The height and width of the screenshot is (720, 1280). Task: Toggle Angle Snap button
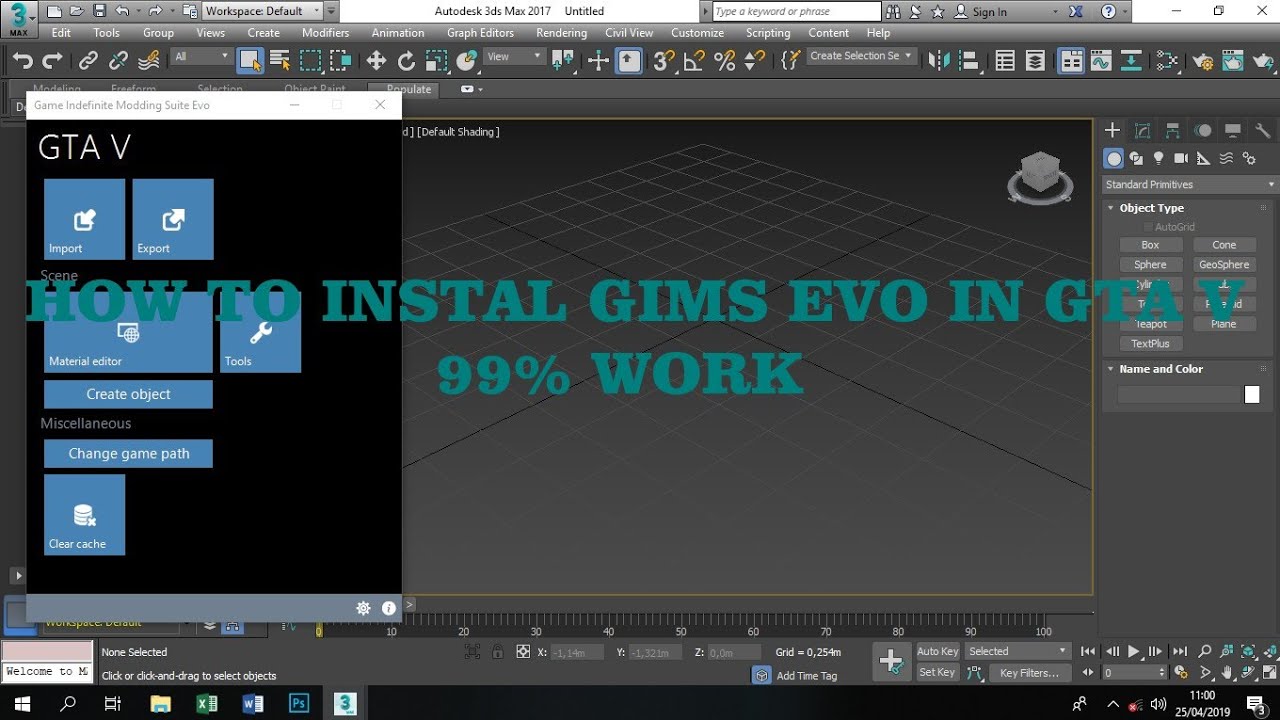[694, 61]
